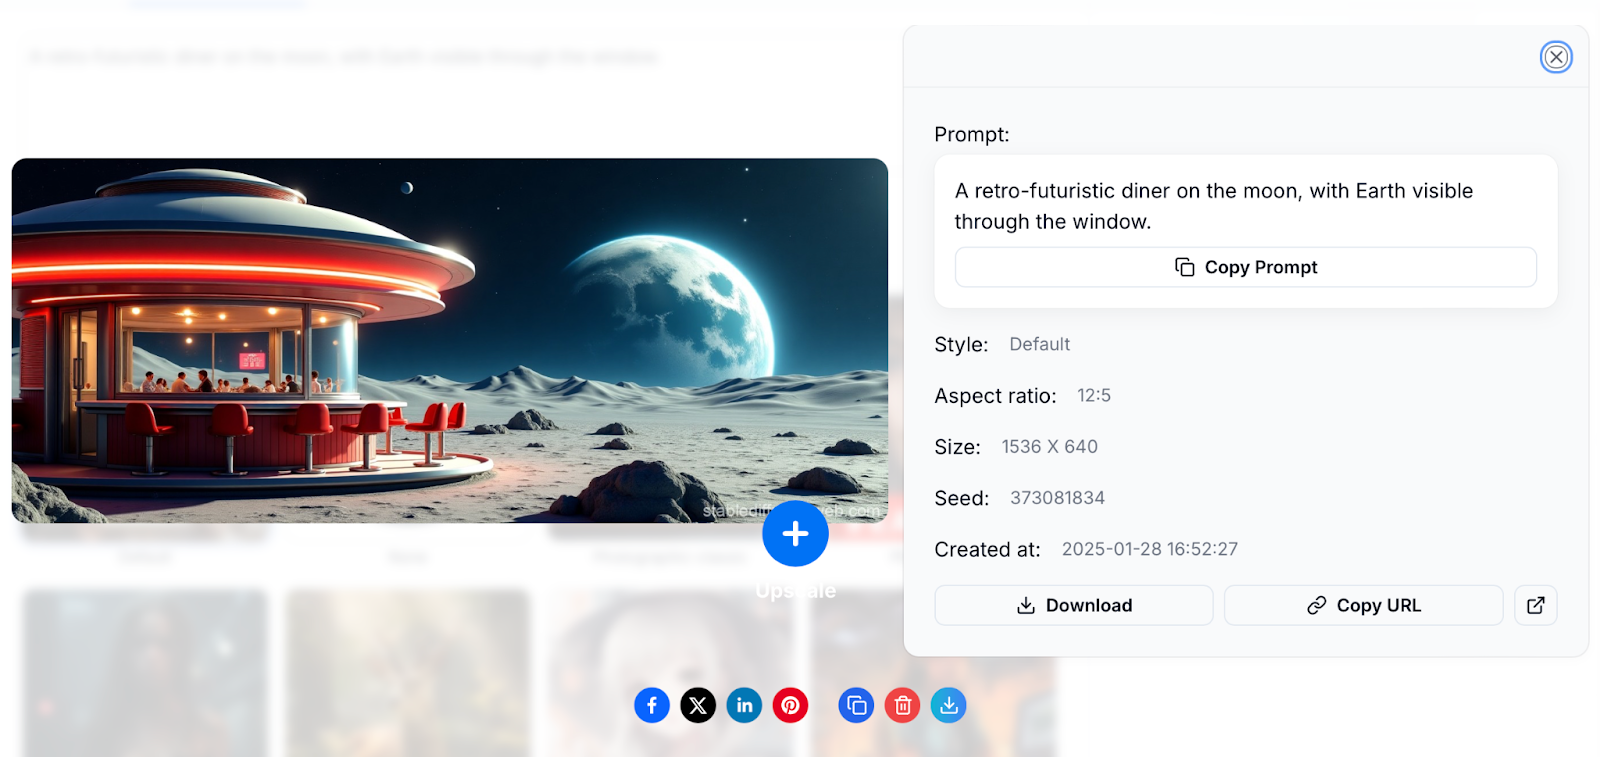
Task: Click the blue copy image icon
Action: tap(856, 706)
